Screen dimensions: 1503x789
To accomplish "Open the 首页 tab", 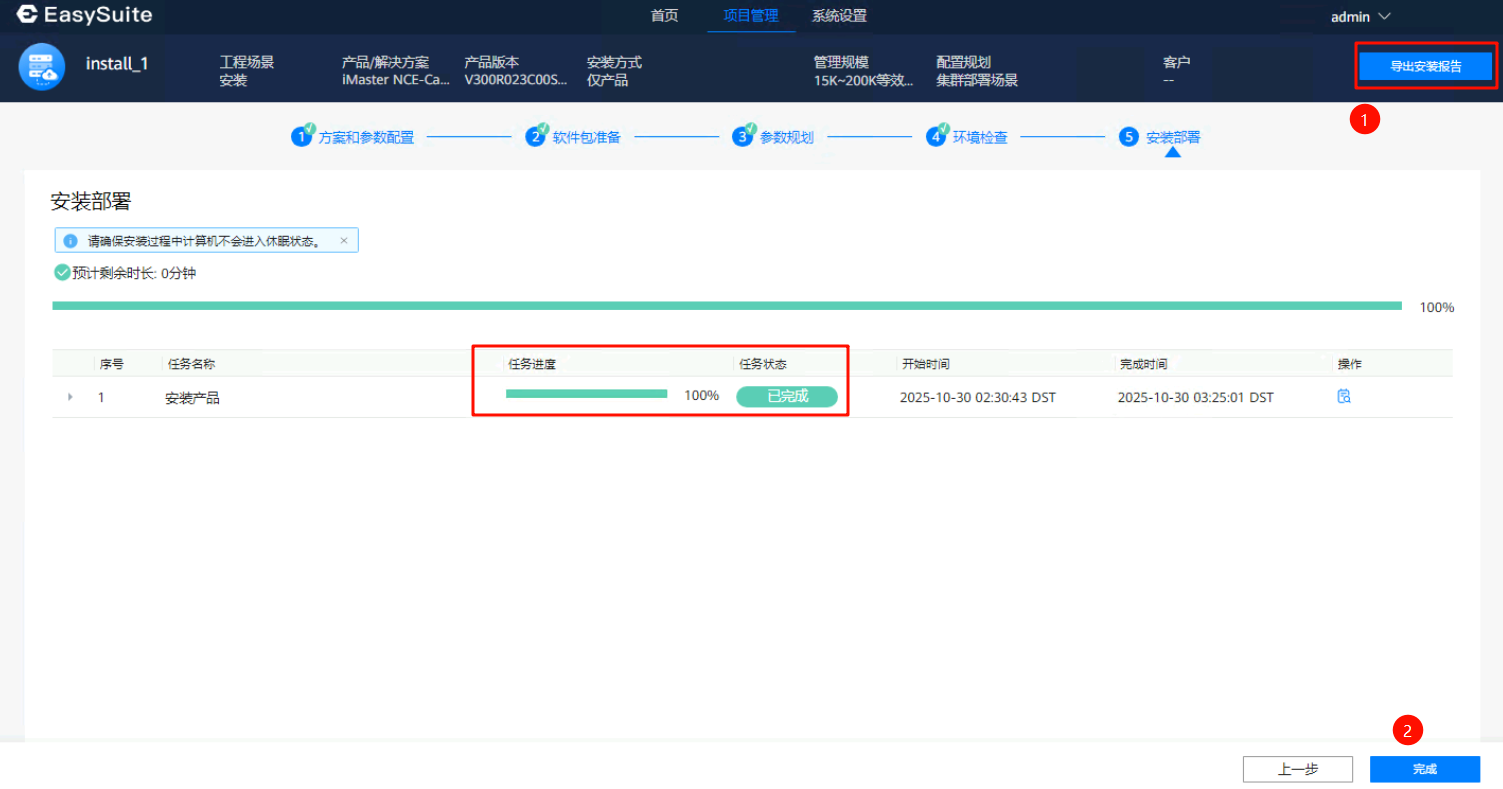I will pos(664,16).
